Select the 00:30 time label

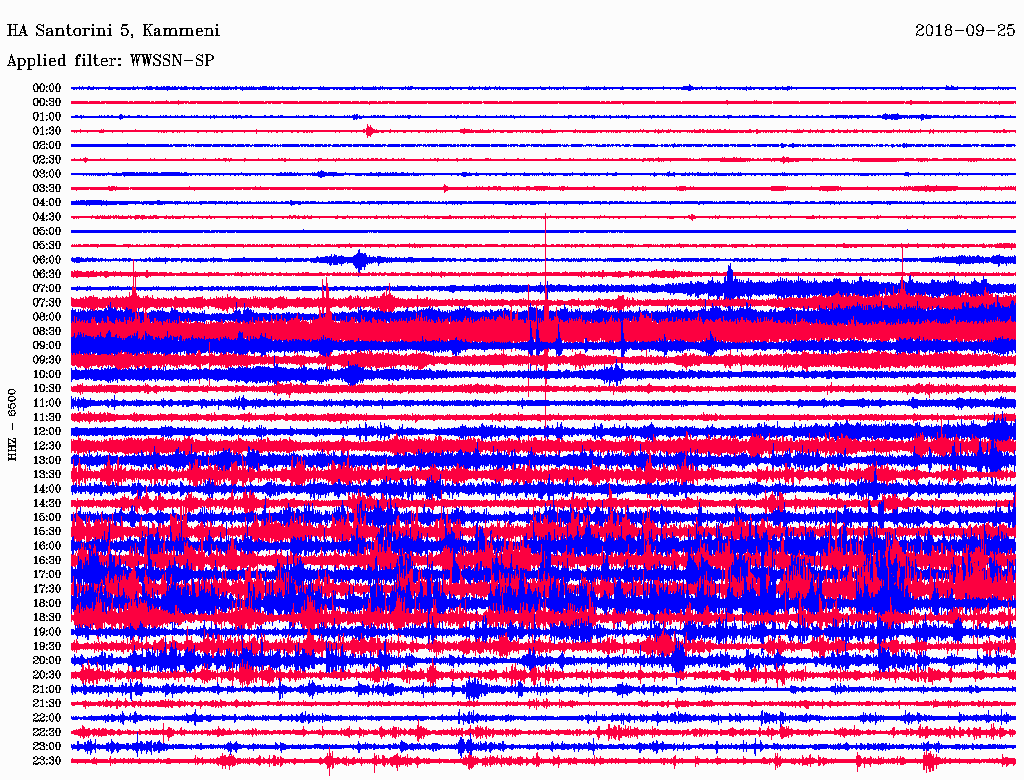[47, 103]
